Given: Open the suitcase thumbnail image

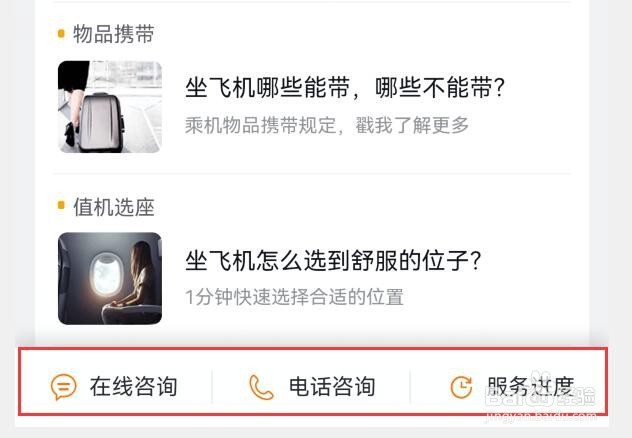Looking at the screenshot, I should pos(110,107).
